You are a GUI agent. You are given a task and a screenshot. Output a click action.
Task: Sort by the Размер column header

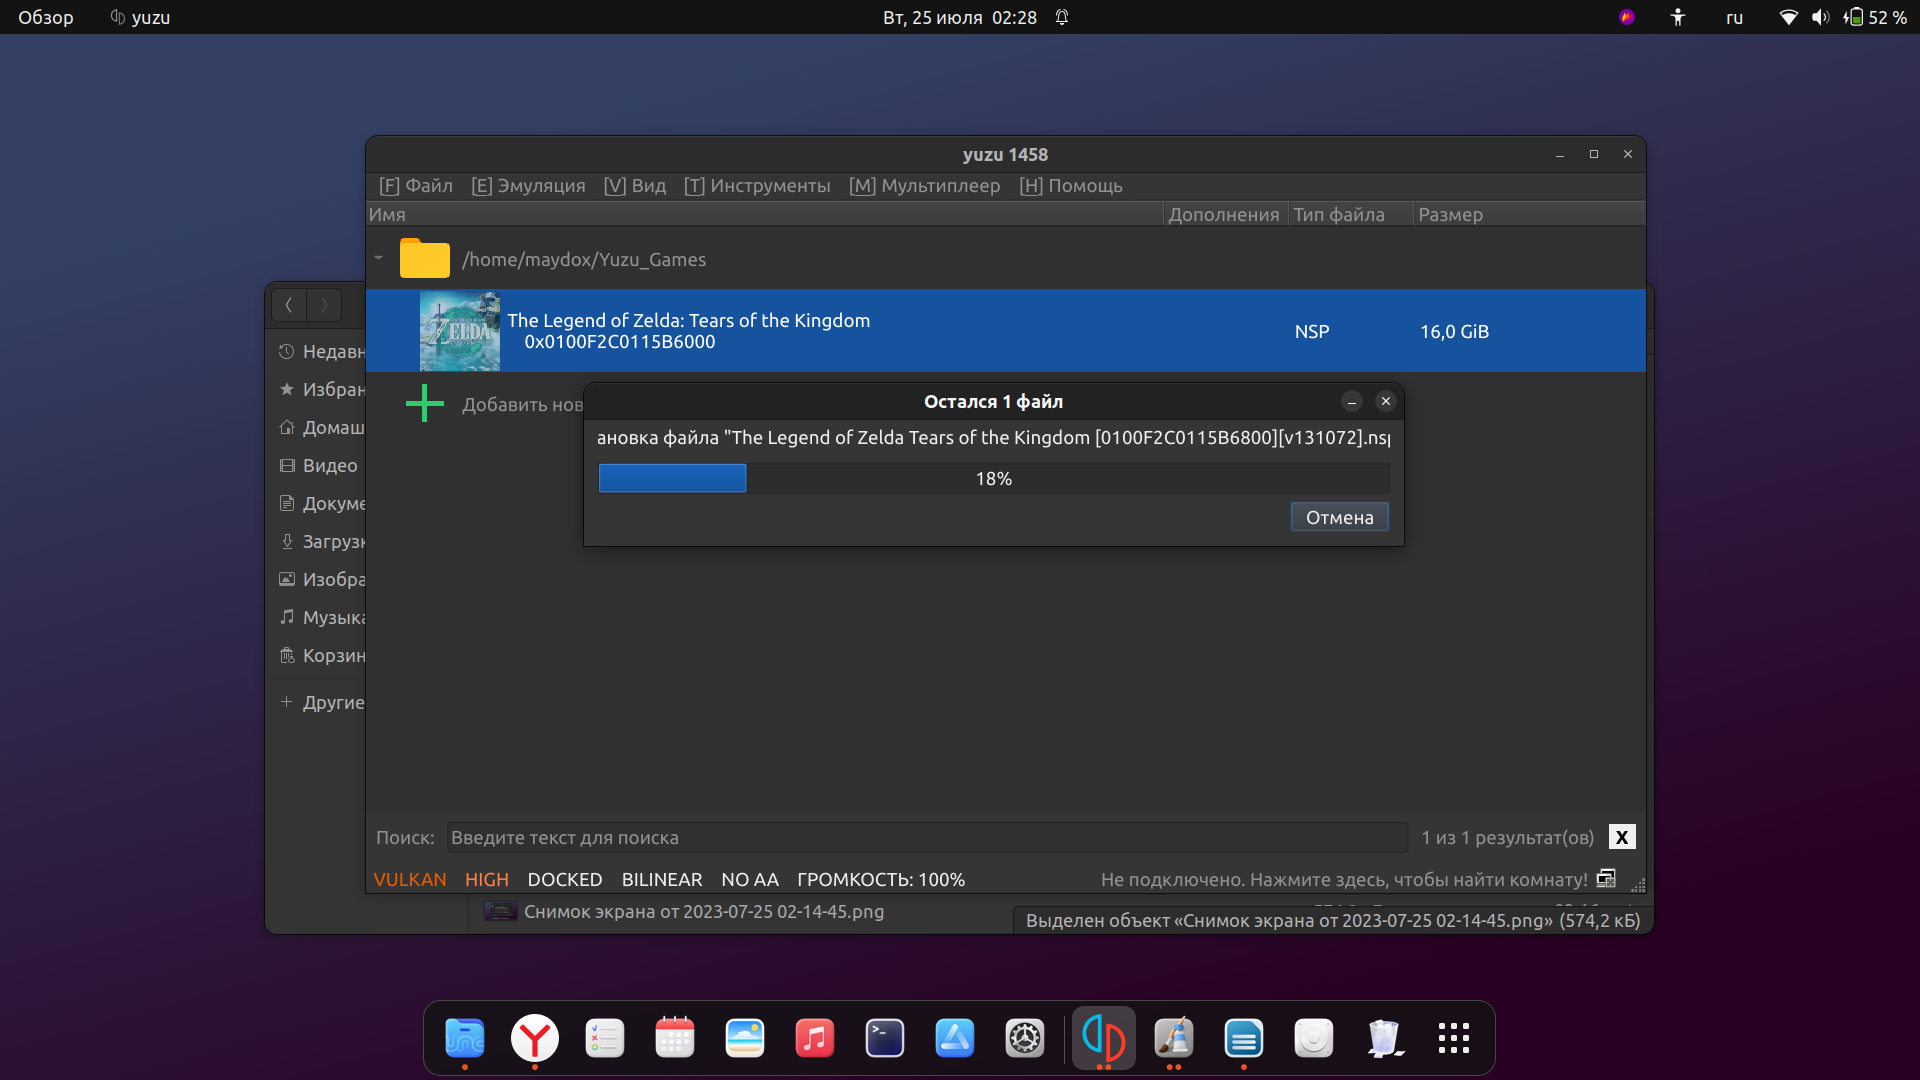pos(1529,214)
